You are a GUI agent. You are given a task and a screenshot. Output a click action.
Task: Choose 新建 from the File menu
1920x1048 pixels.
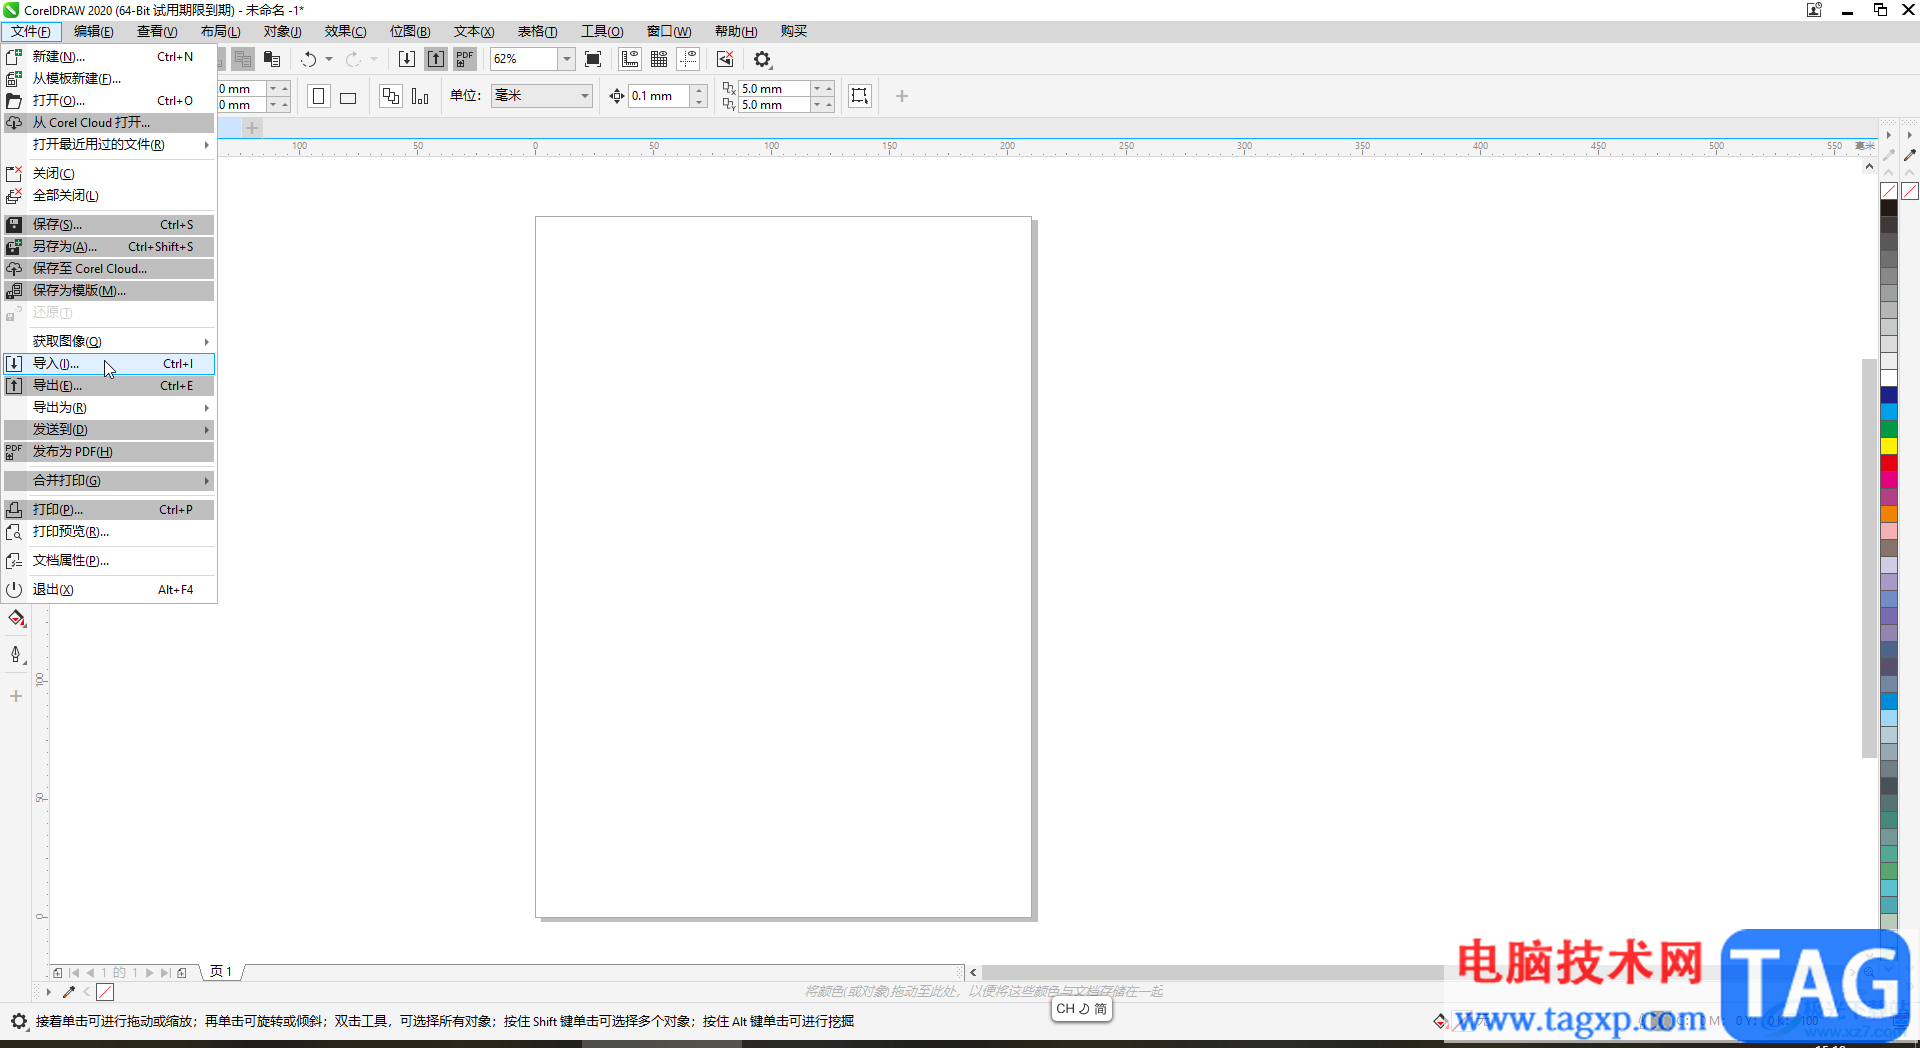pos(109,57)
